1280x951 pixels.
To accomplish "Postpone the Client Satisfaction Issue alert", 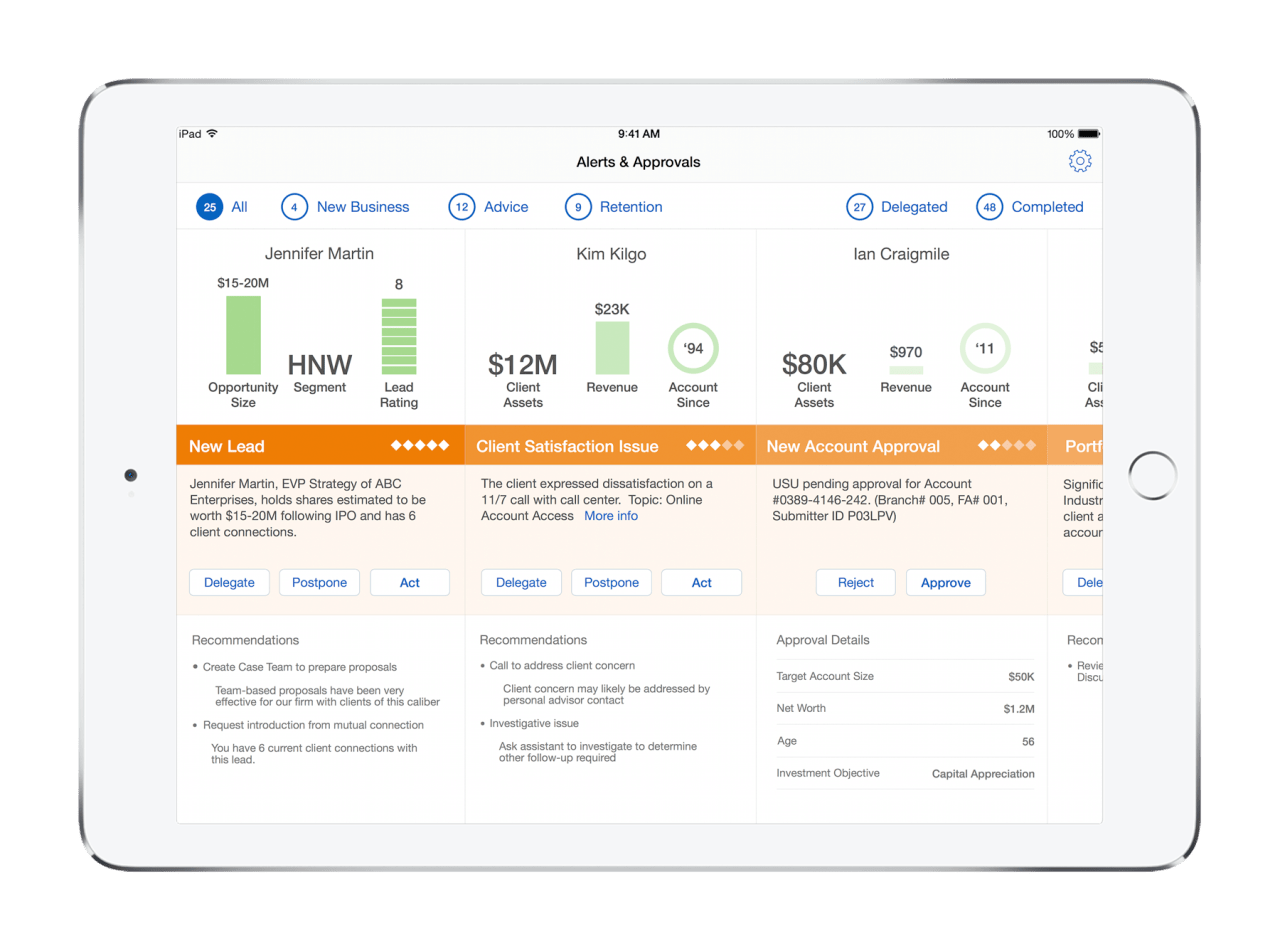I will (611, 583).
